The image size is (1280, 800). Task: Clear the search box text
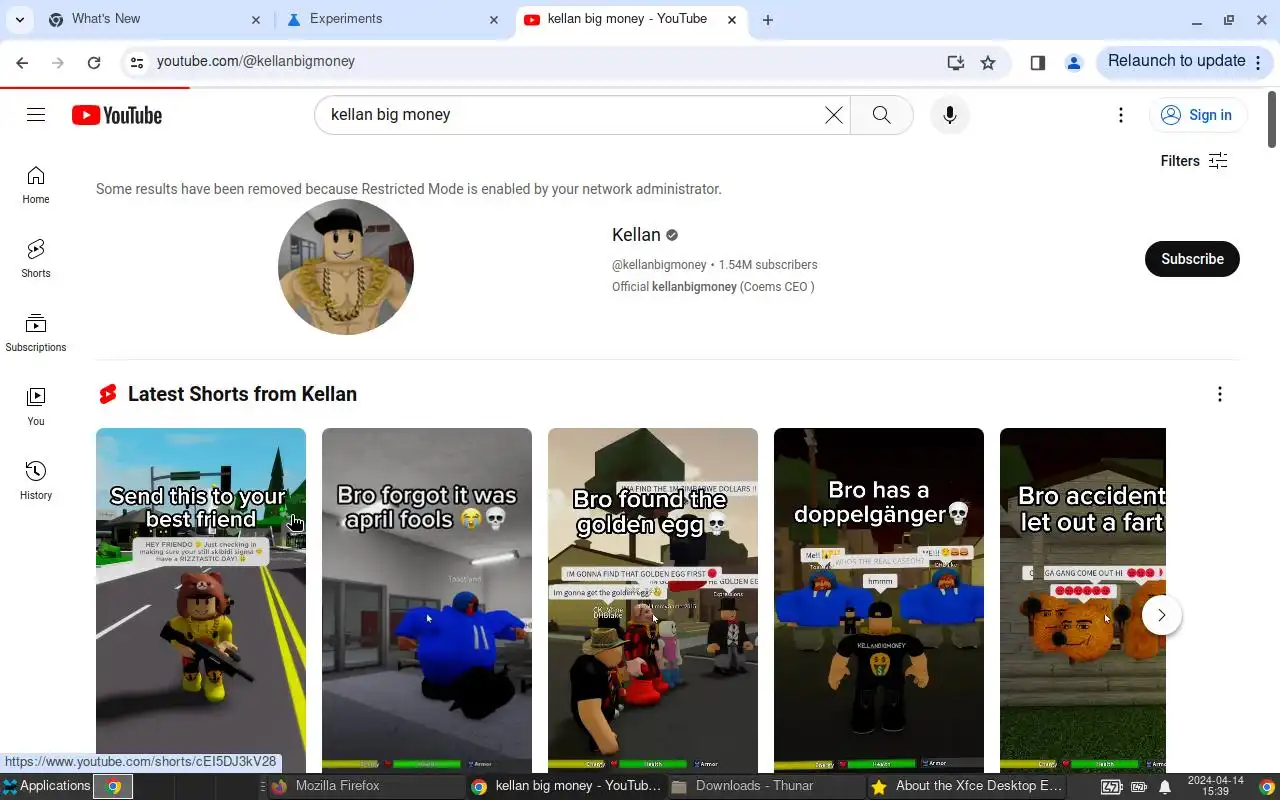click(833, 115)
